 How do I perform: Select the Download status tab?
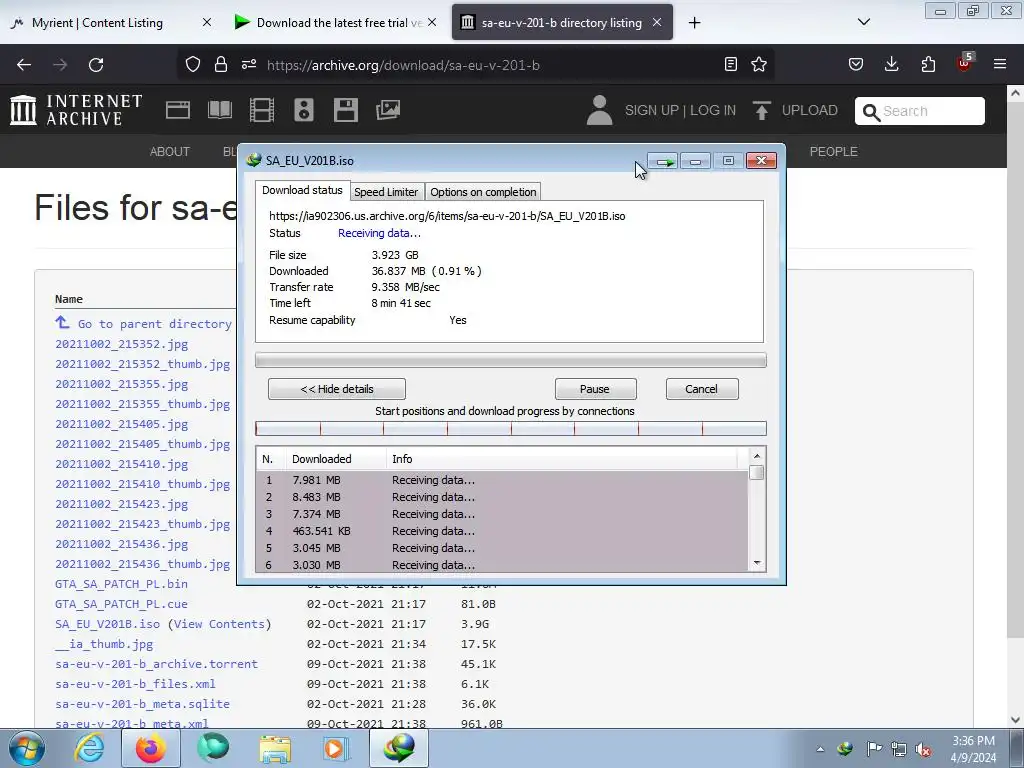point(302,190)
